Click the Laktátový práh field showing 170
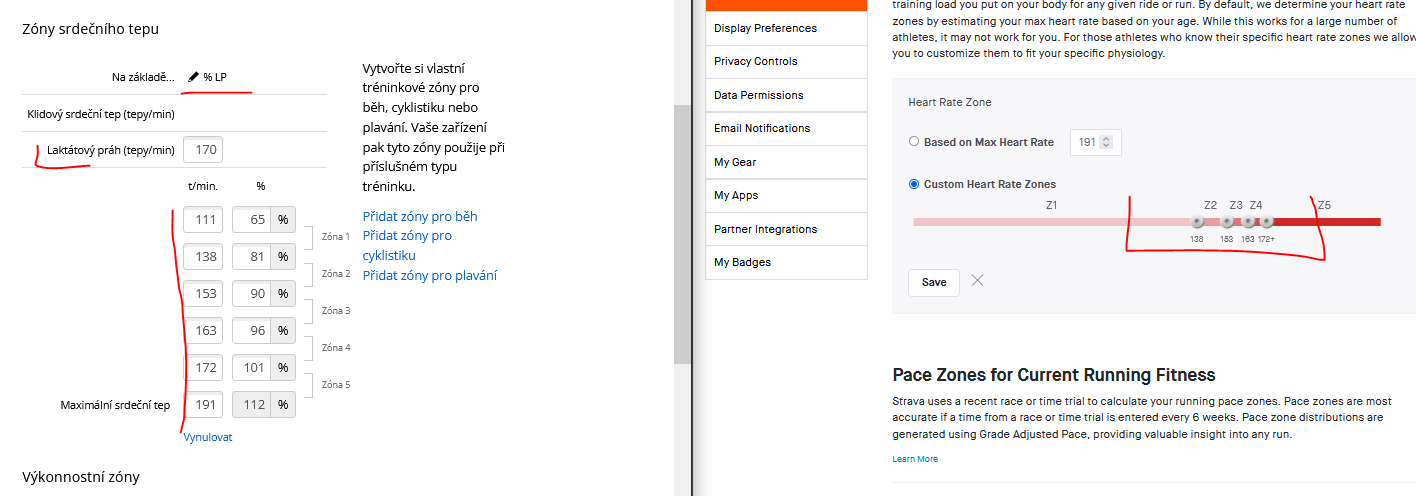This screenshot has height=496, width=1416. click(203, 150)
